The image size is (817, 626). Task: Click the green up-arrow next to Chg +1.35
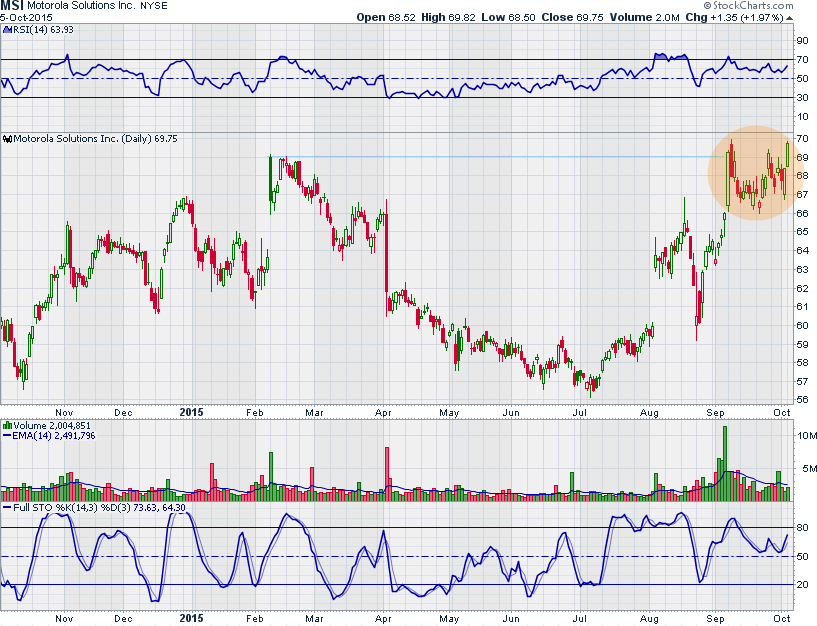point(790,18)
